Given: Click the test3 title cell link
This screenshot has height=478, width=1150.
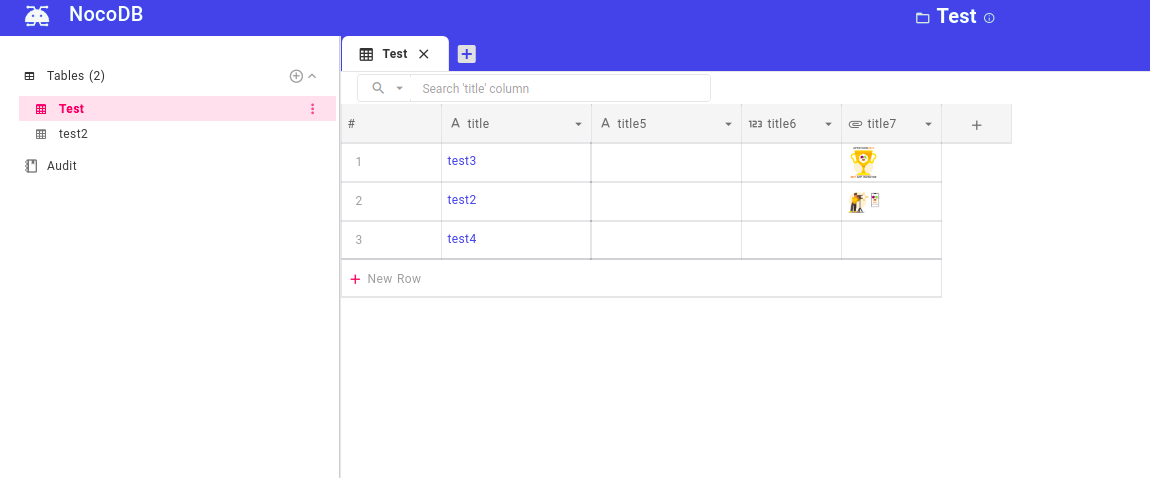Looking at the screenshot, I should pyautogui.click(x=461, y=161).
